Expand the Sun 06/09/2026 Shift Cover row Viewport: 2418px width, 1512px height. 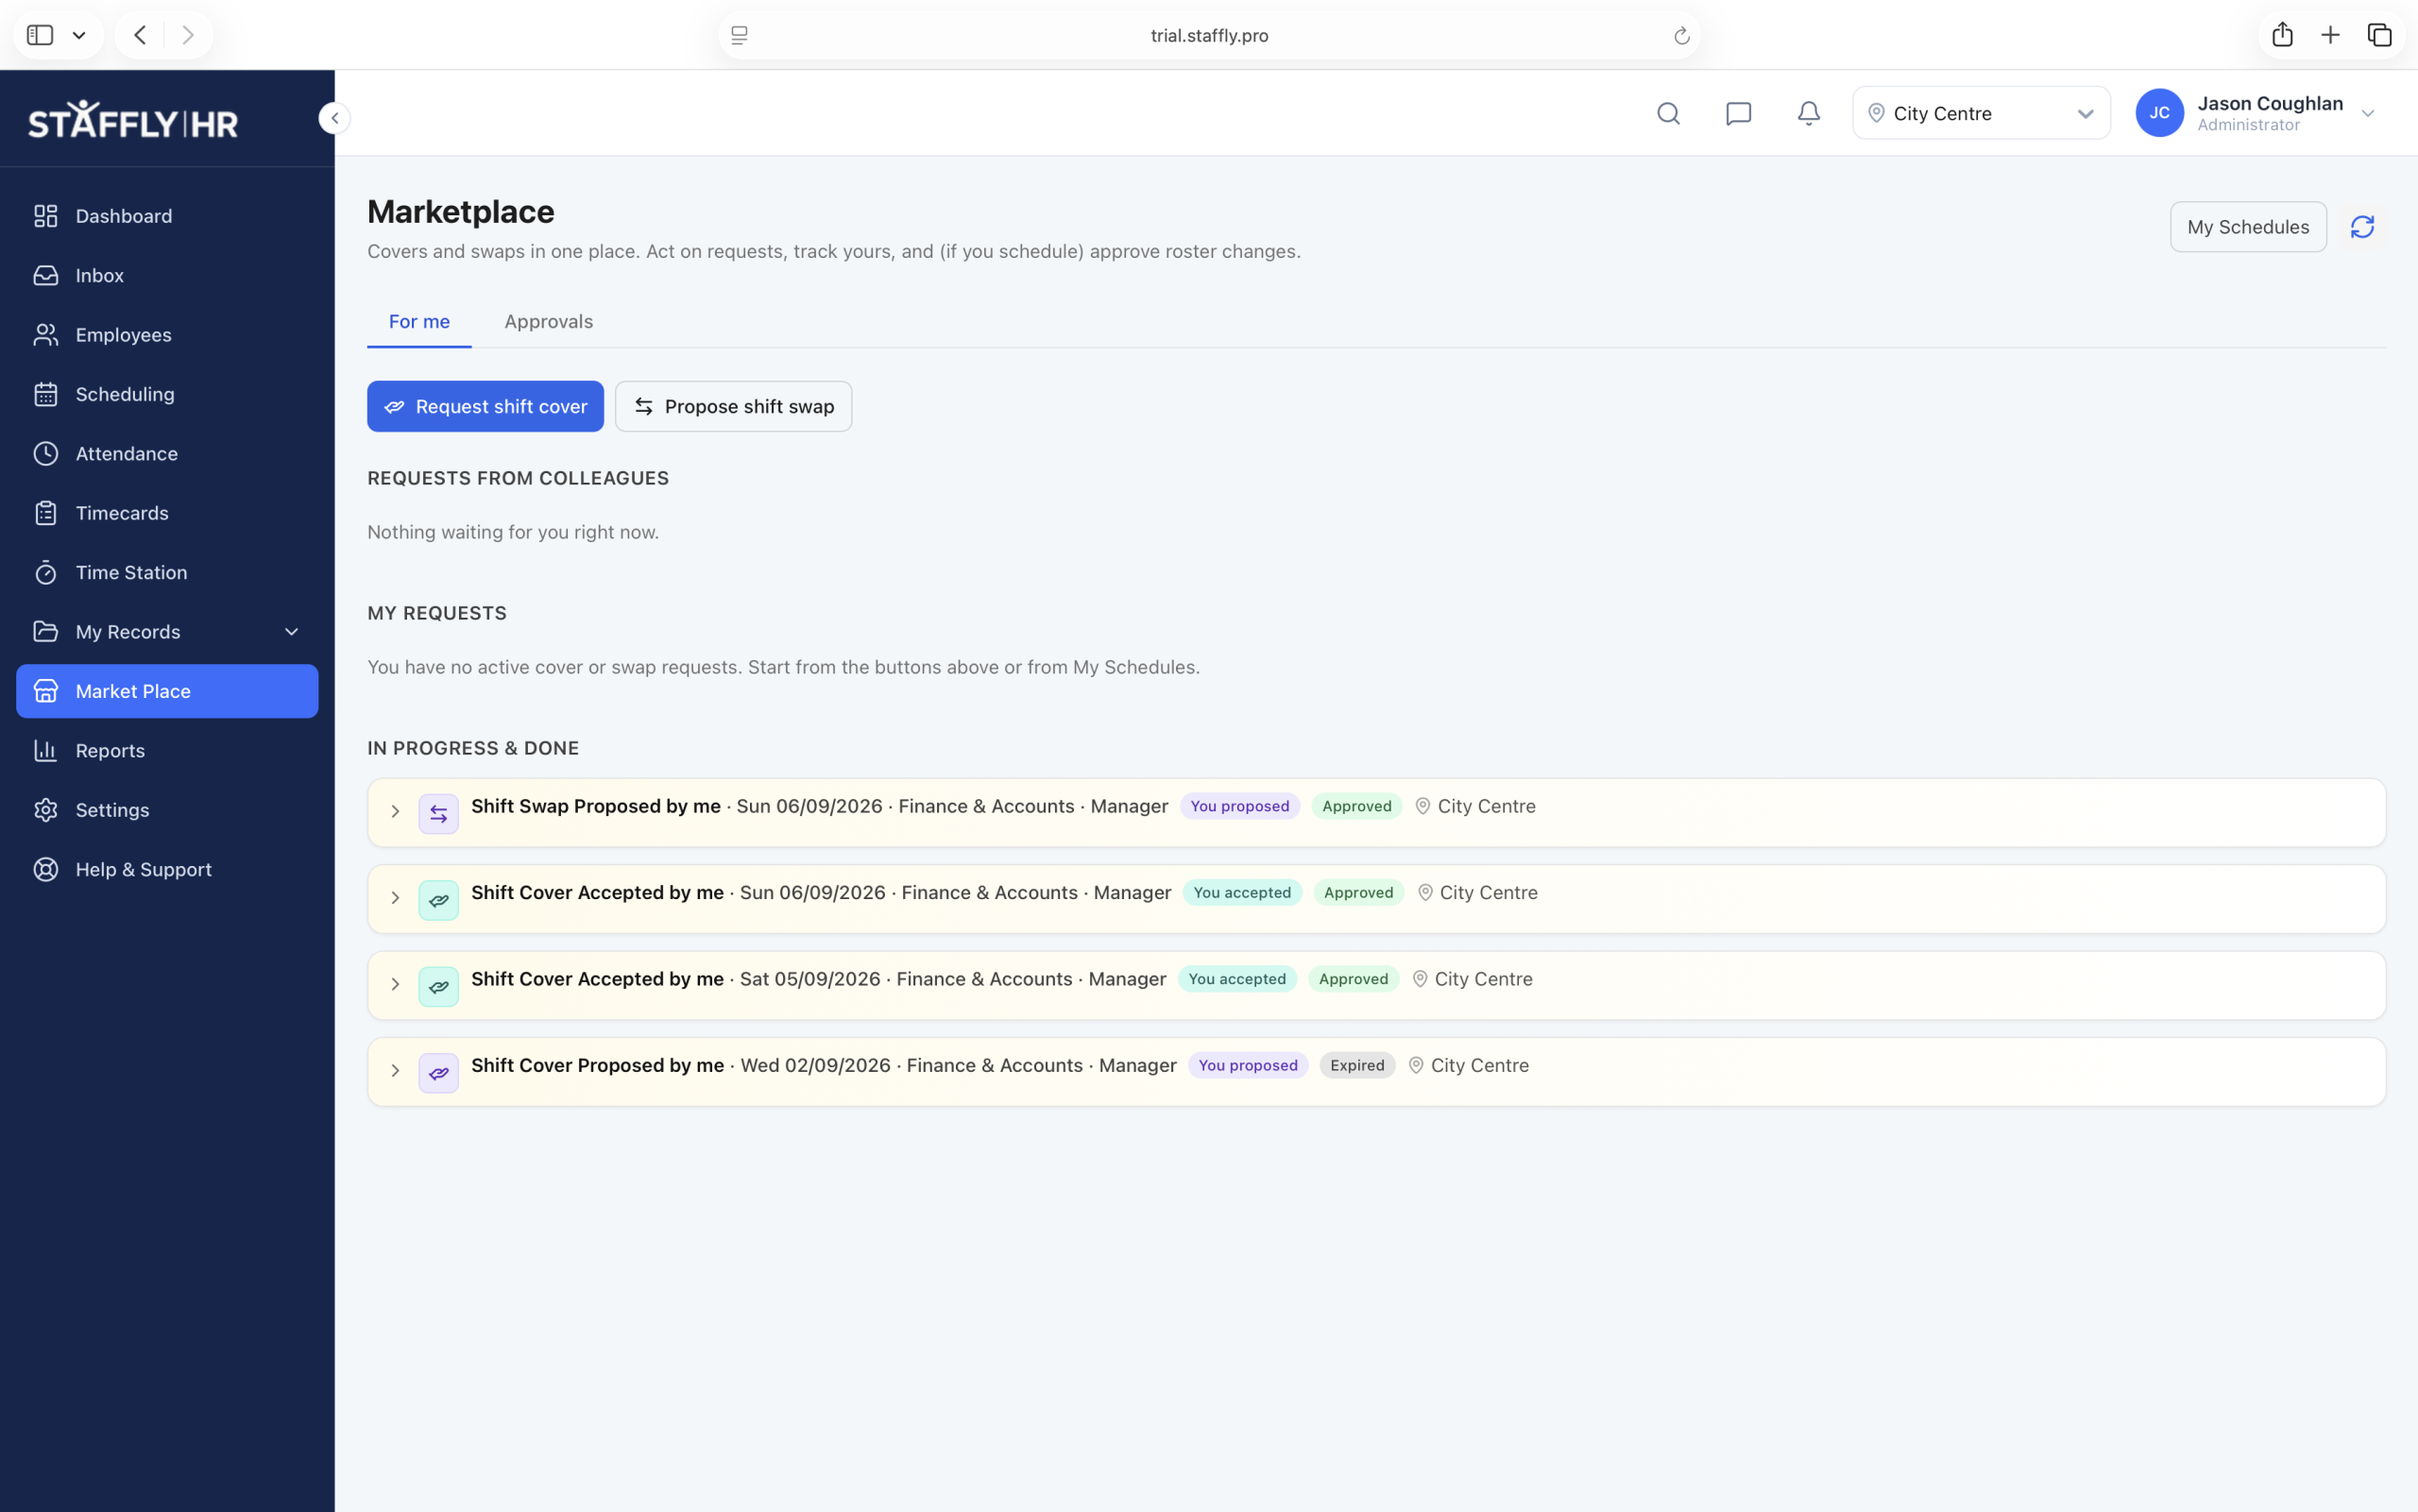[395, 898]
